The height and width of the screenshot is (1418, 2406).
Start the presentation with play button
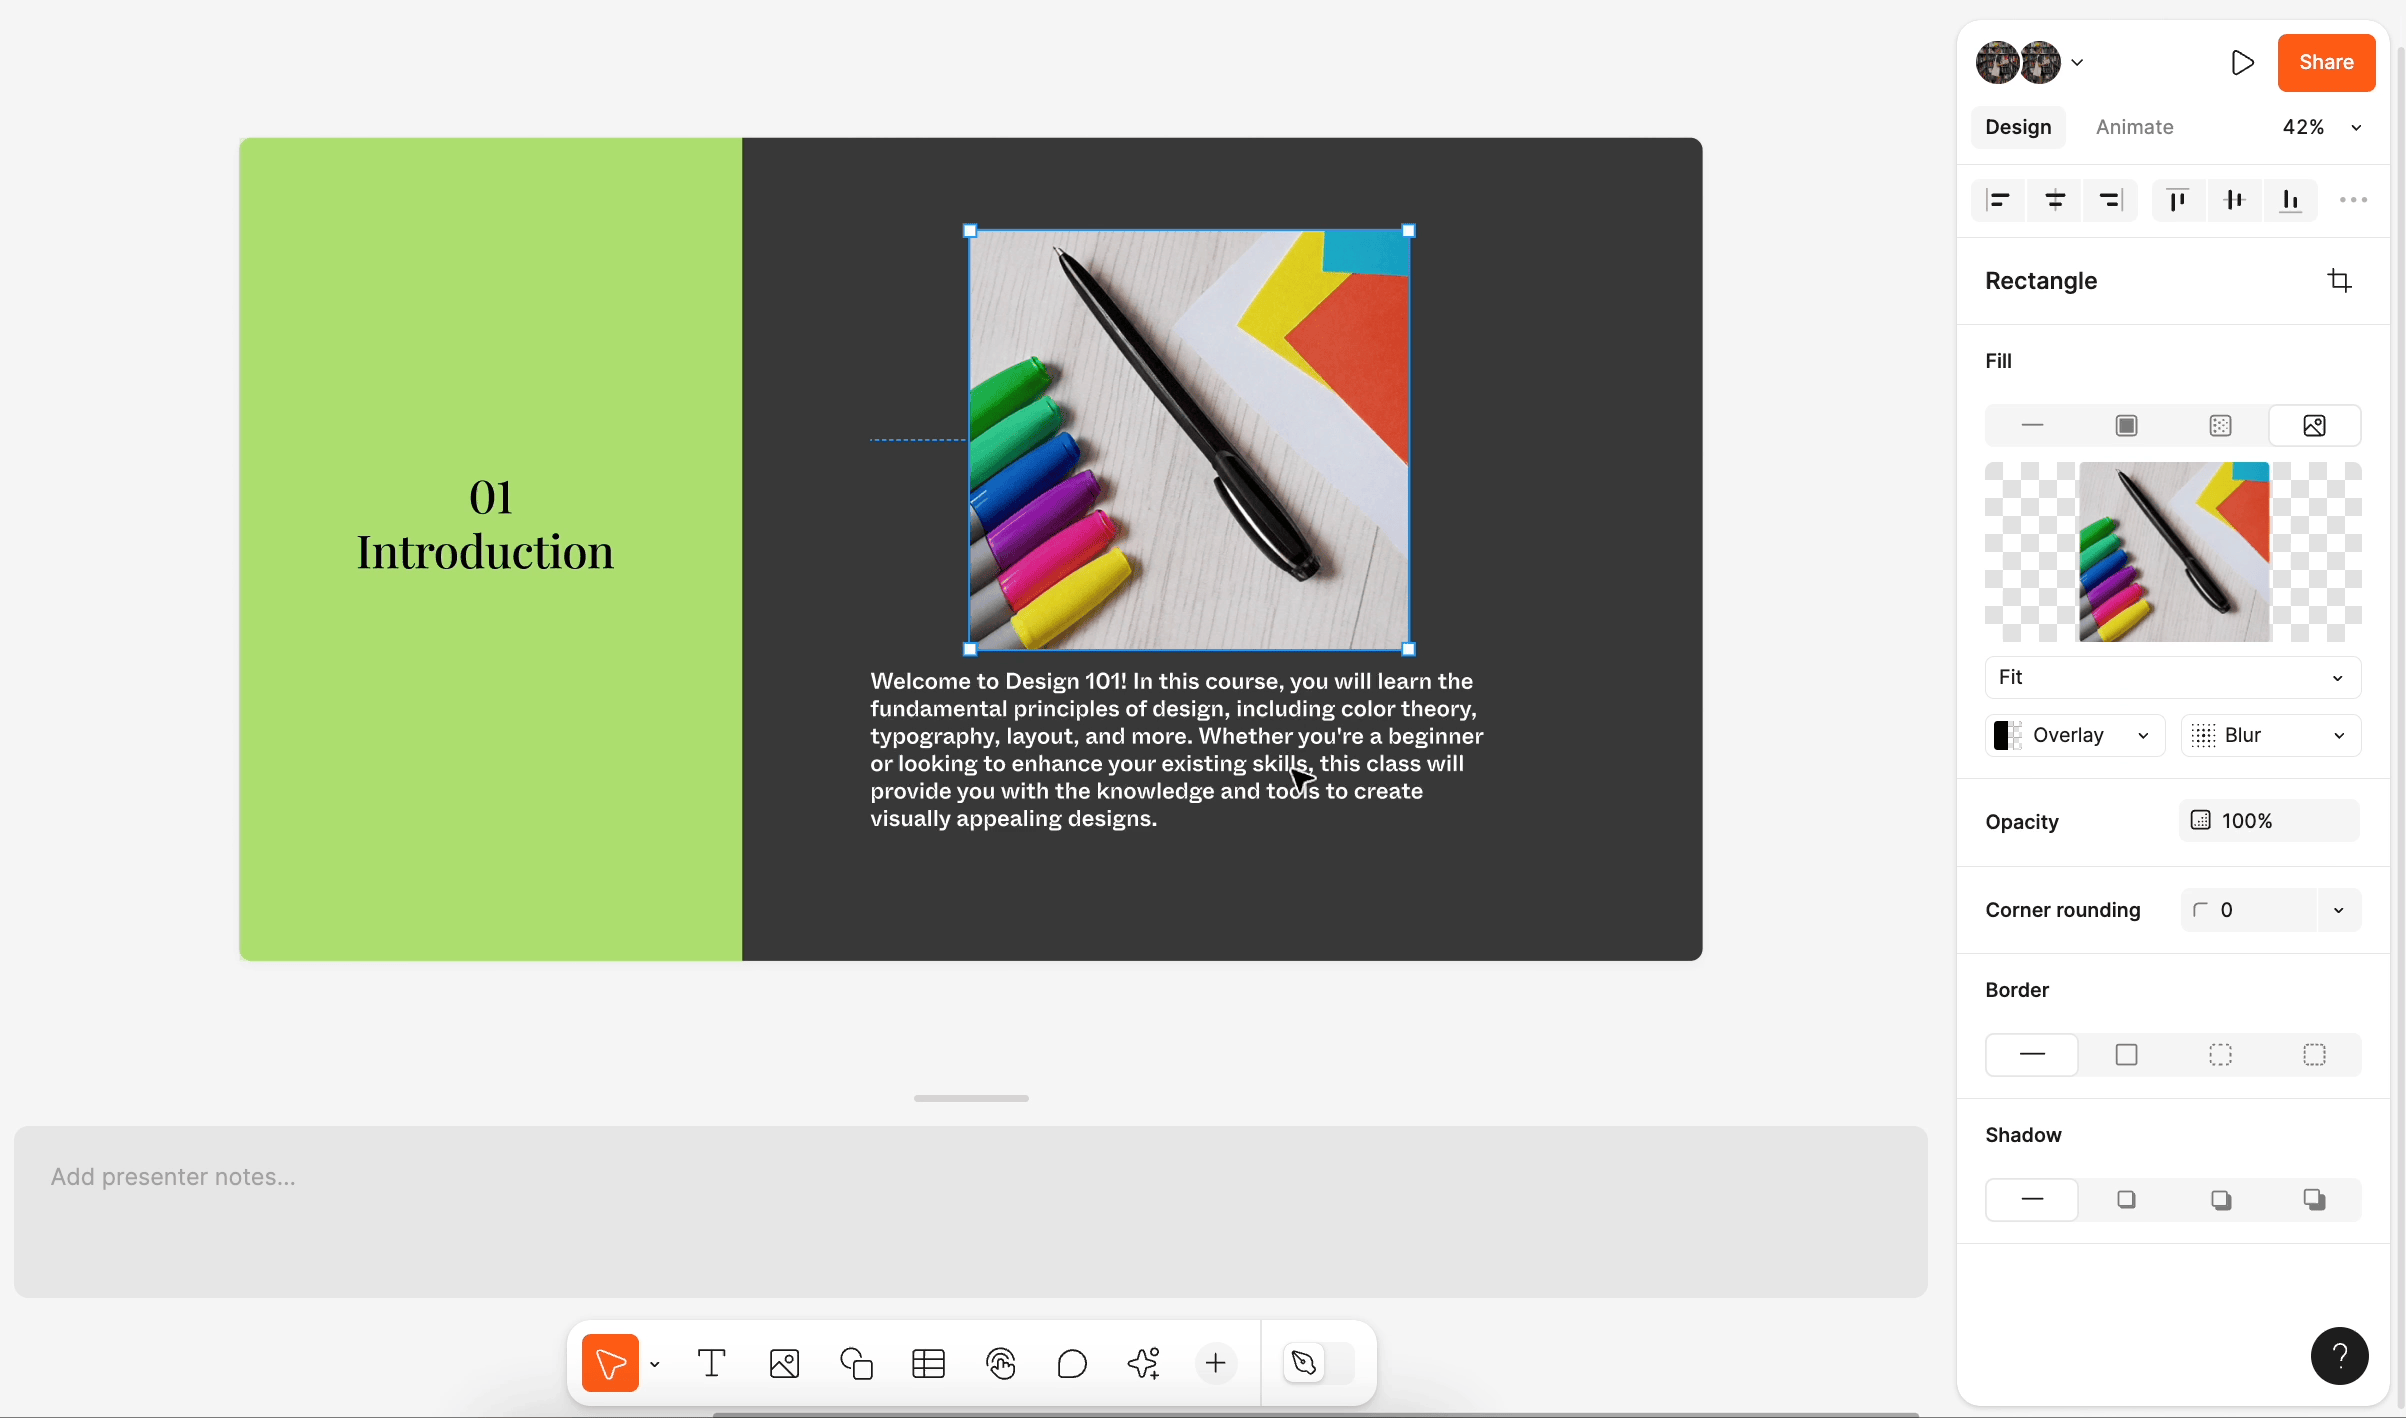point(2242,62)
